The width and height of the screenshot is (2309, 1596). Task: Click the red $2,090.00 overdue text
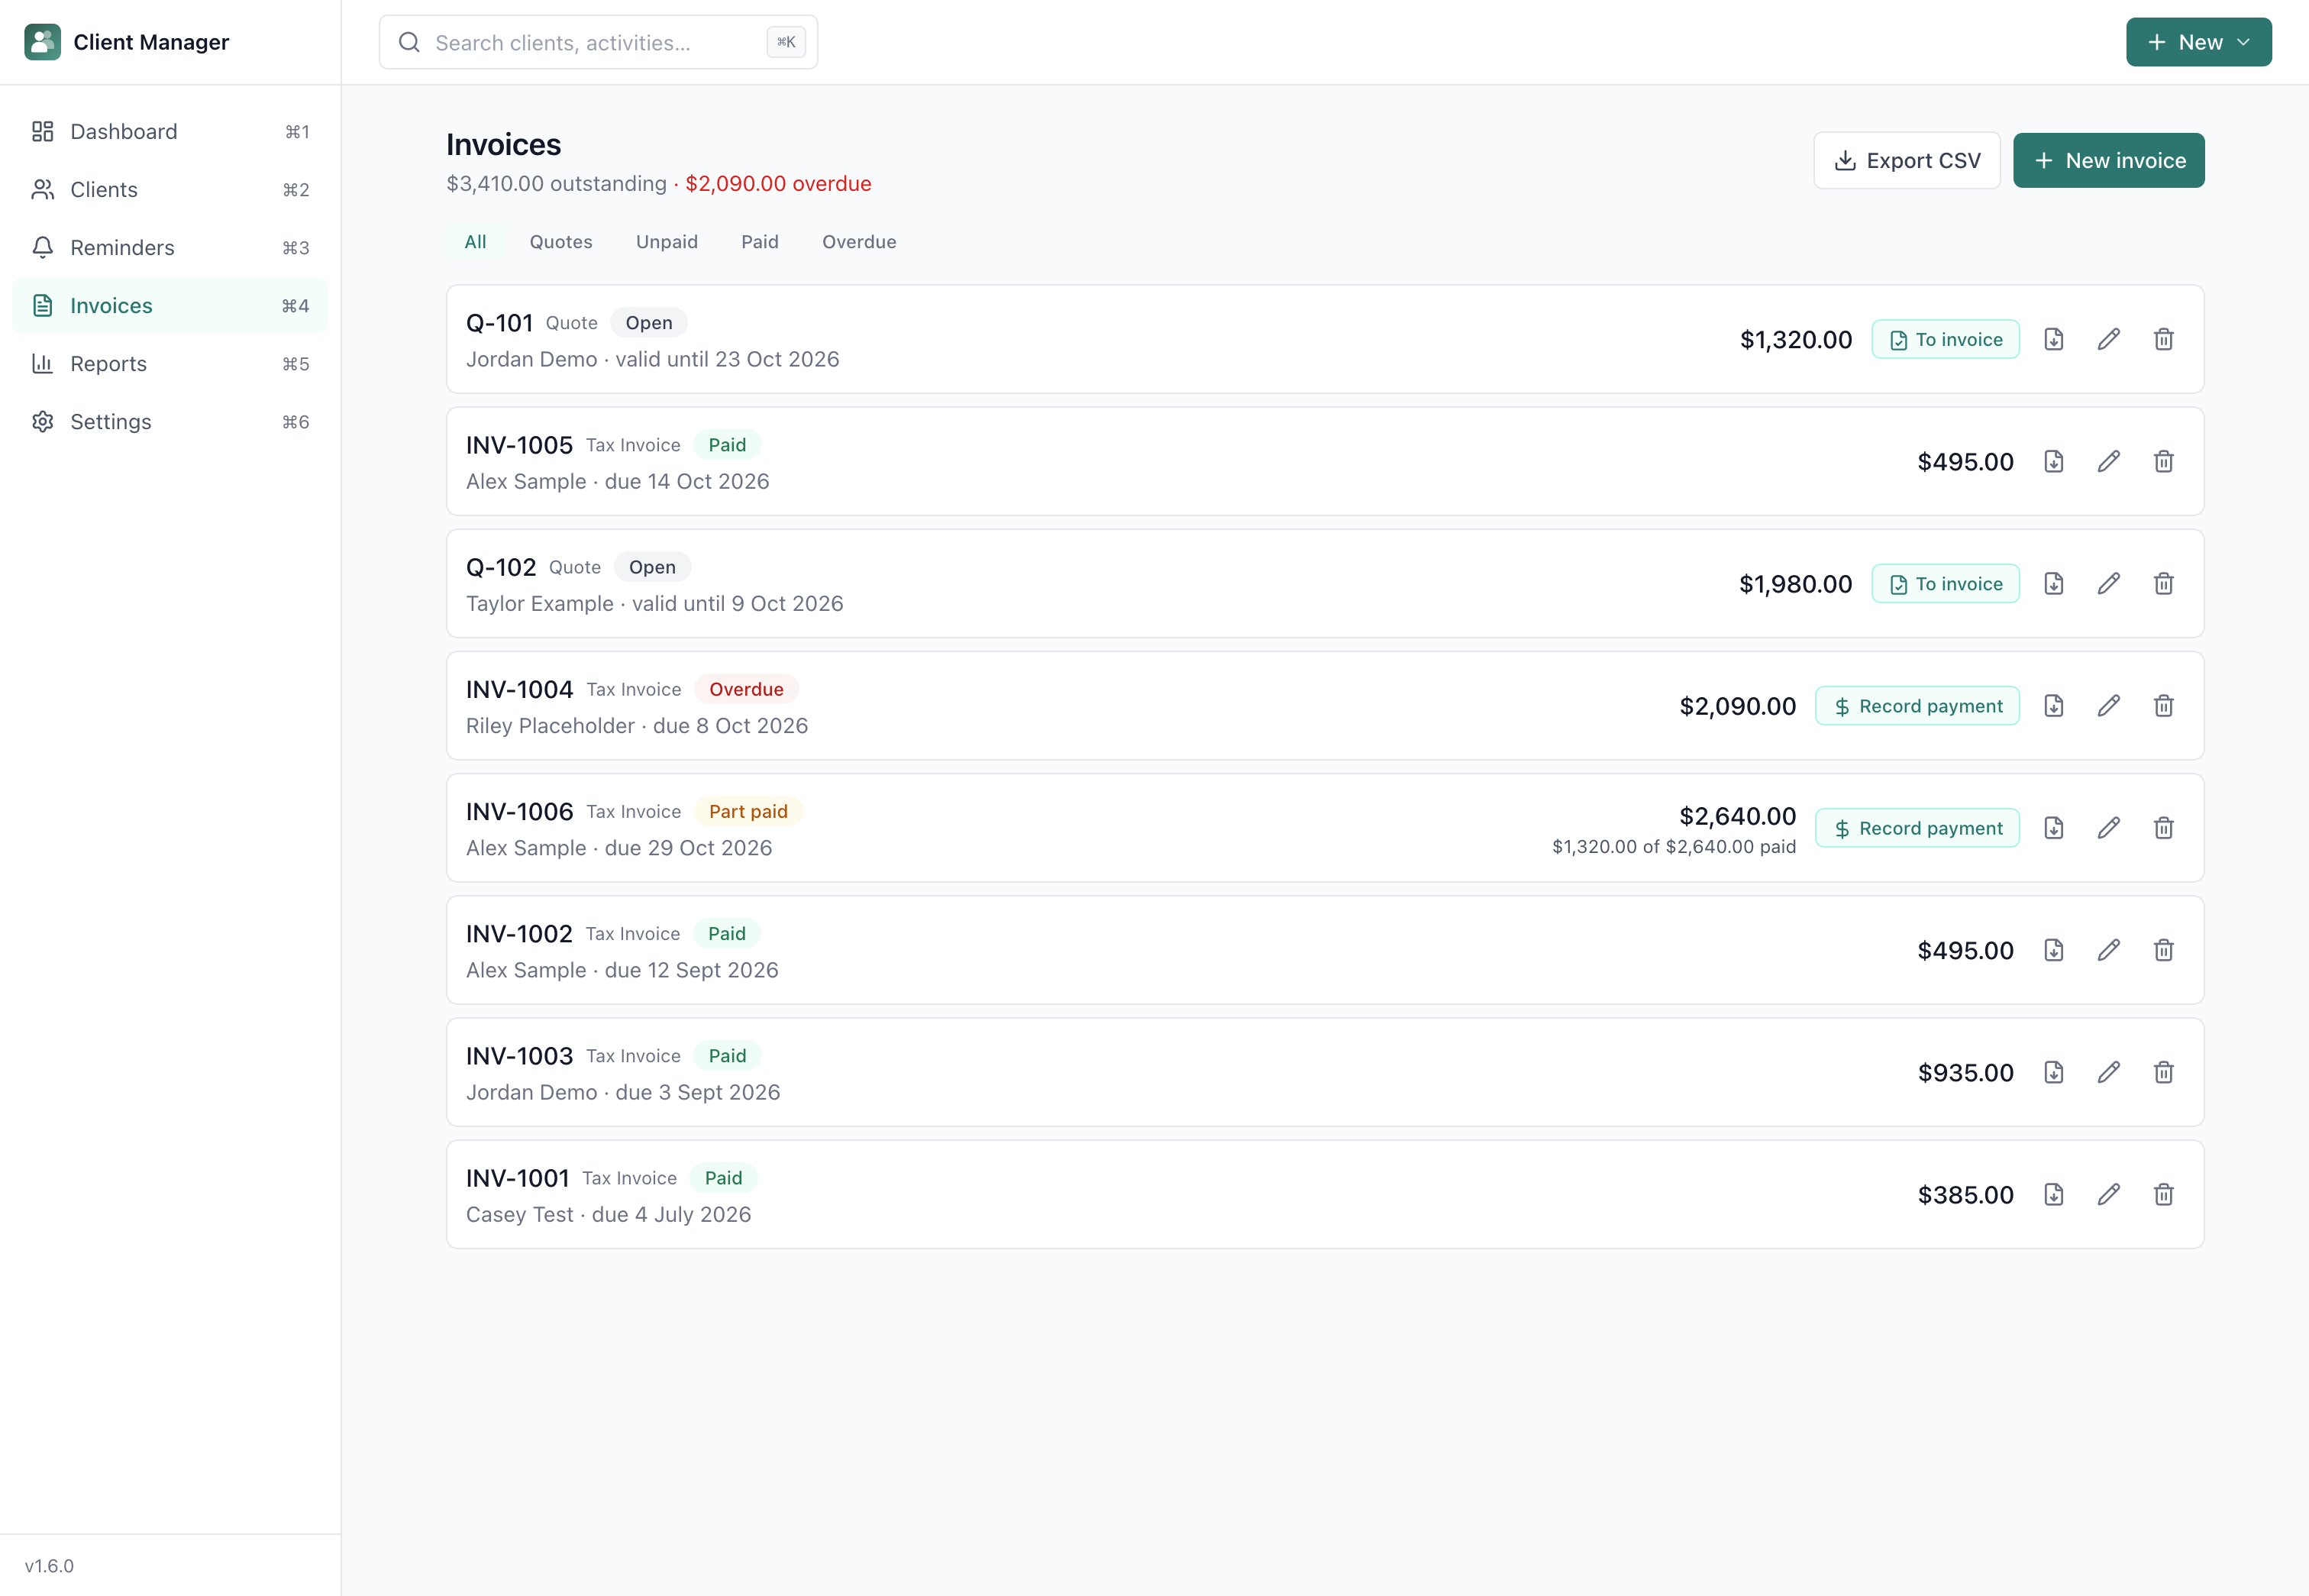778,184
